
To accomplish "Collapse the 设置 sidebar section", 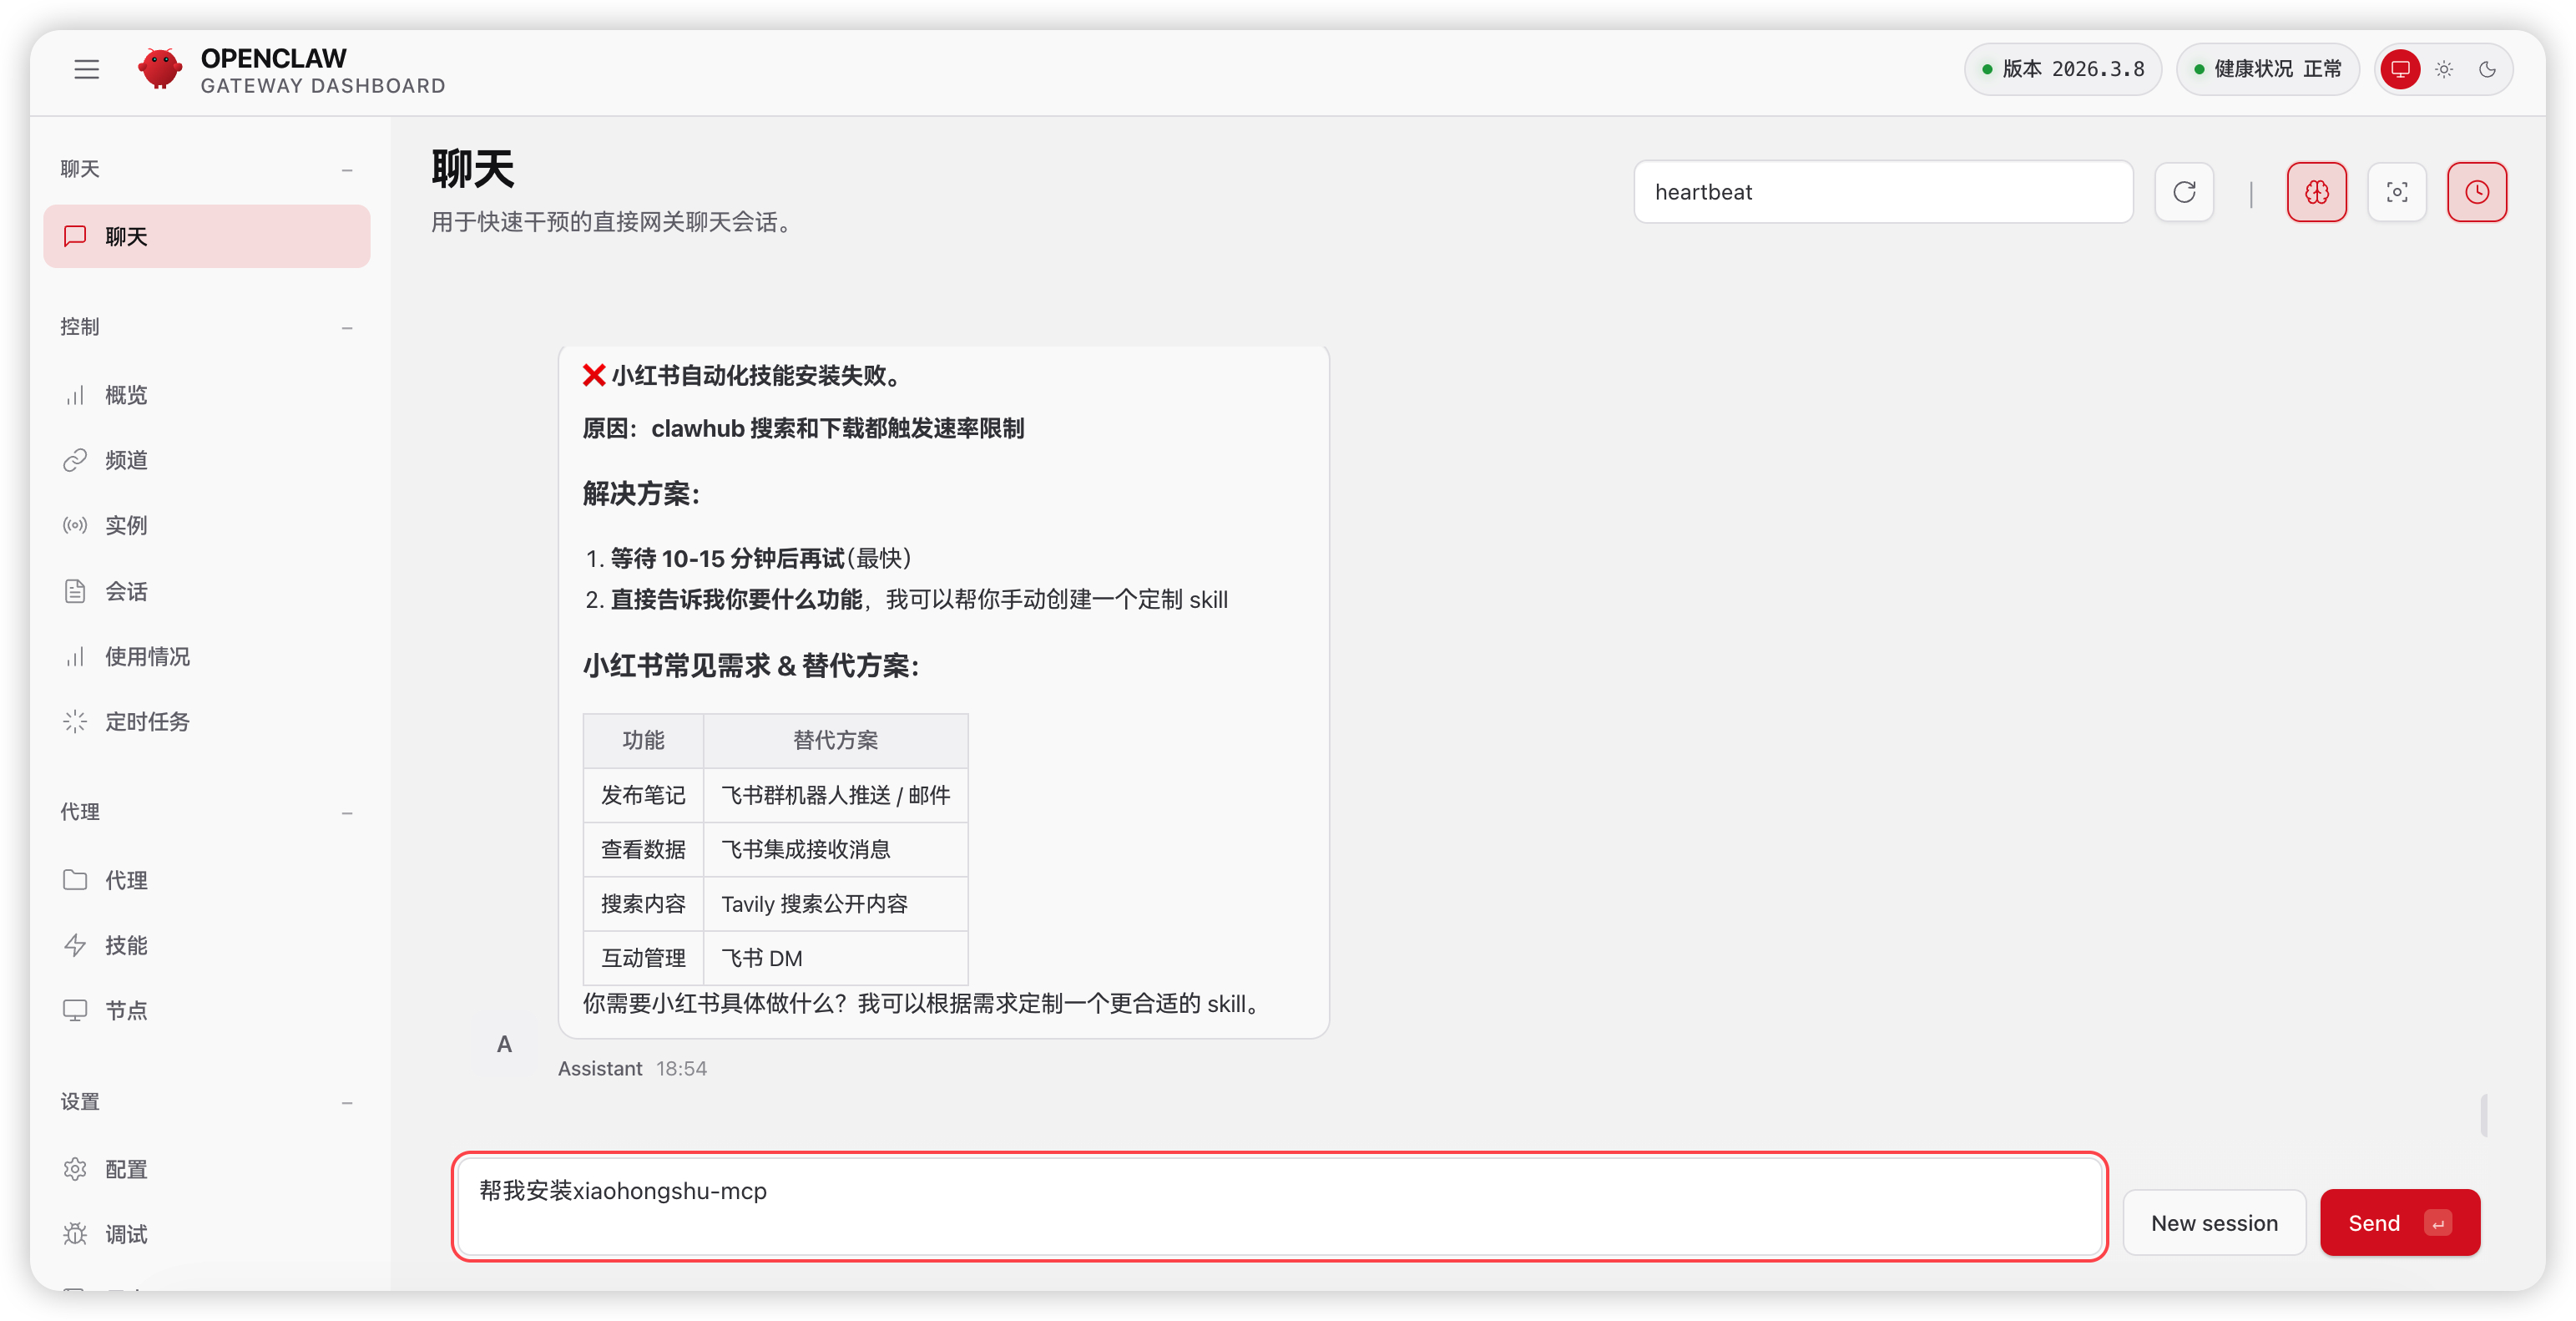I will coord(347,1102).
